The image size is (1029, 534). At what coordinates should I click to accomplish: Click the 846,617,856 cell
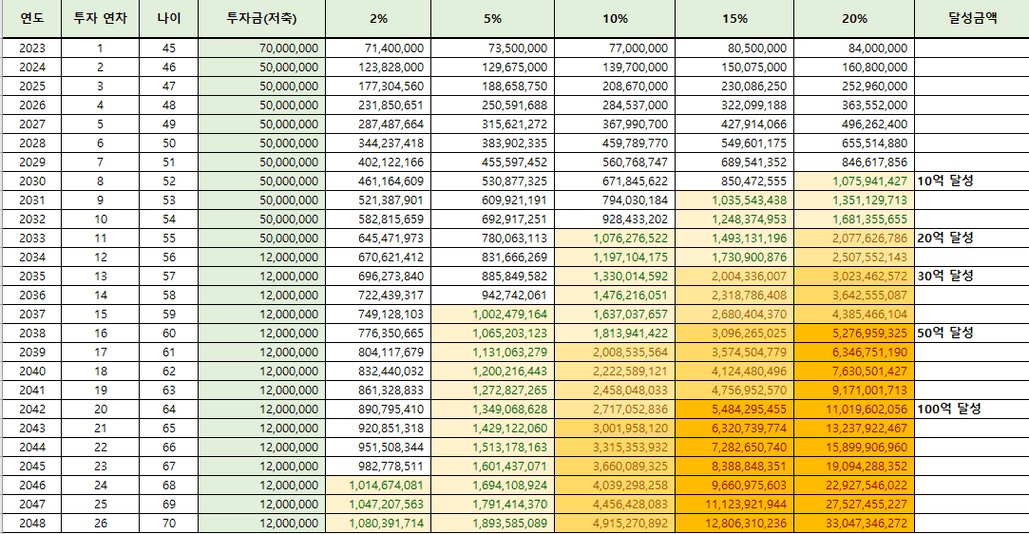point(854,162)
